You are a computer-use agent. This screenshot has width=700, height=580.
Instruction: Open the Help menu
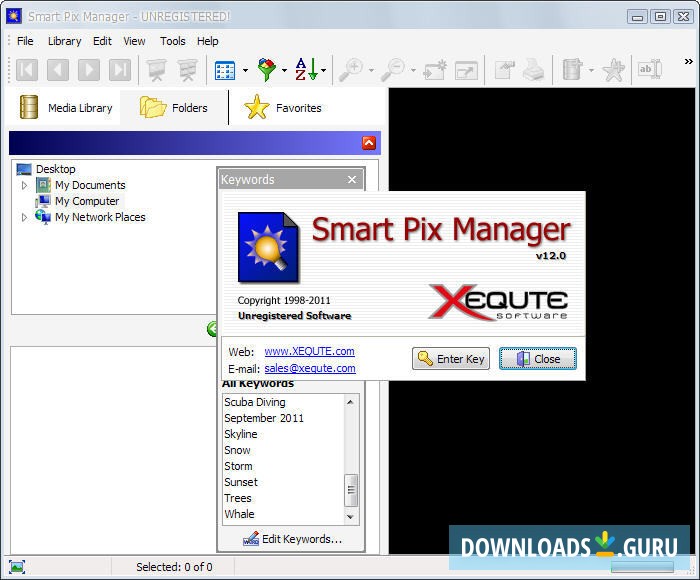tap(208, 41)
